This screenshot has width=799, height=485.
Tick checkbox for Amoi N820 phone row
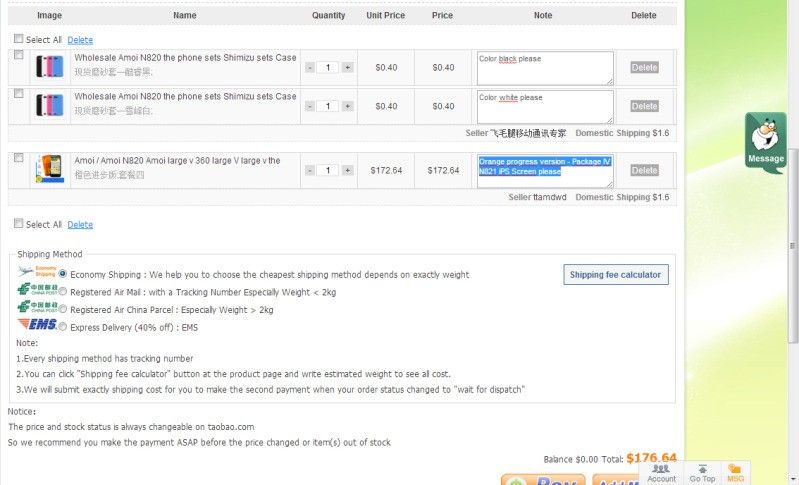click(19, 158)
